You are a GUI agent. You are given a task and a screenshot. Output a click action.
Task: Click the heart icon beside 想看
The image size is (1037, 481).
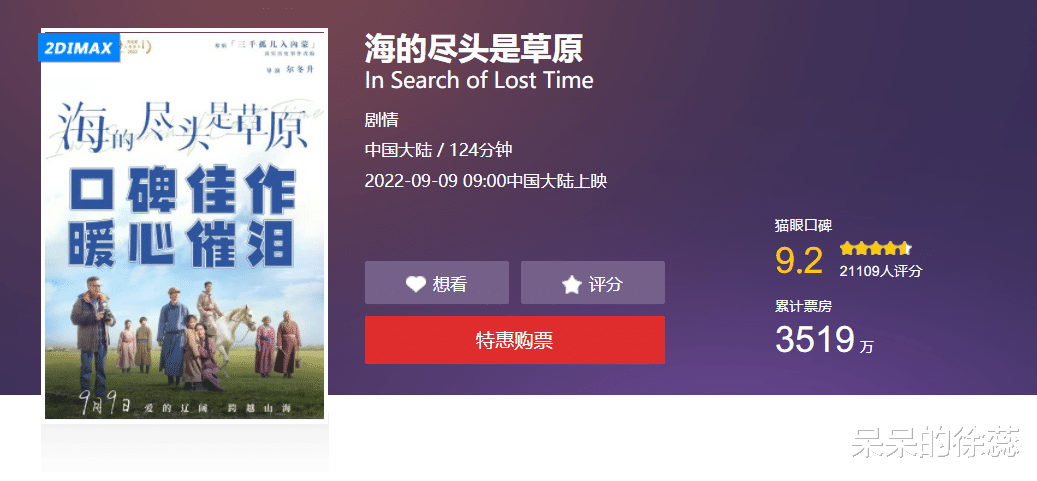[x=415, y=284]
